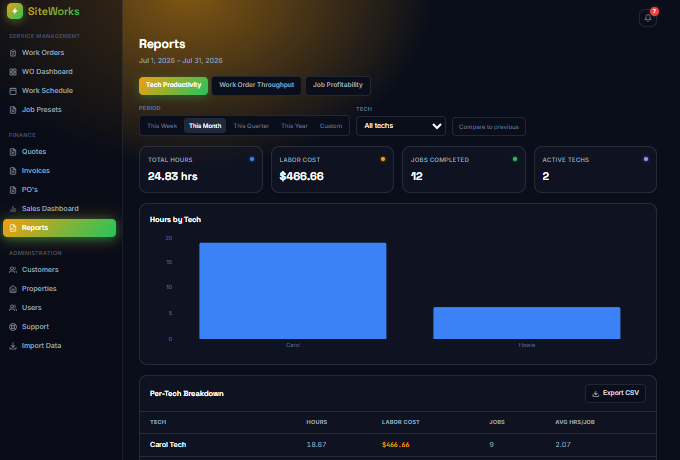Open the Properties page link

59,289
